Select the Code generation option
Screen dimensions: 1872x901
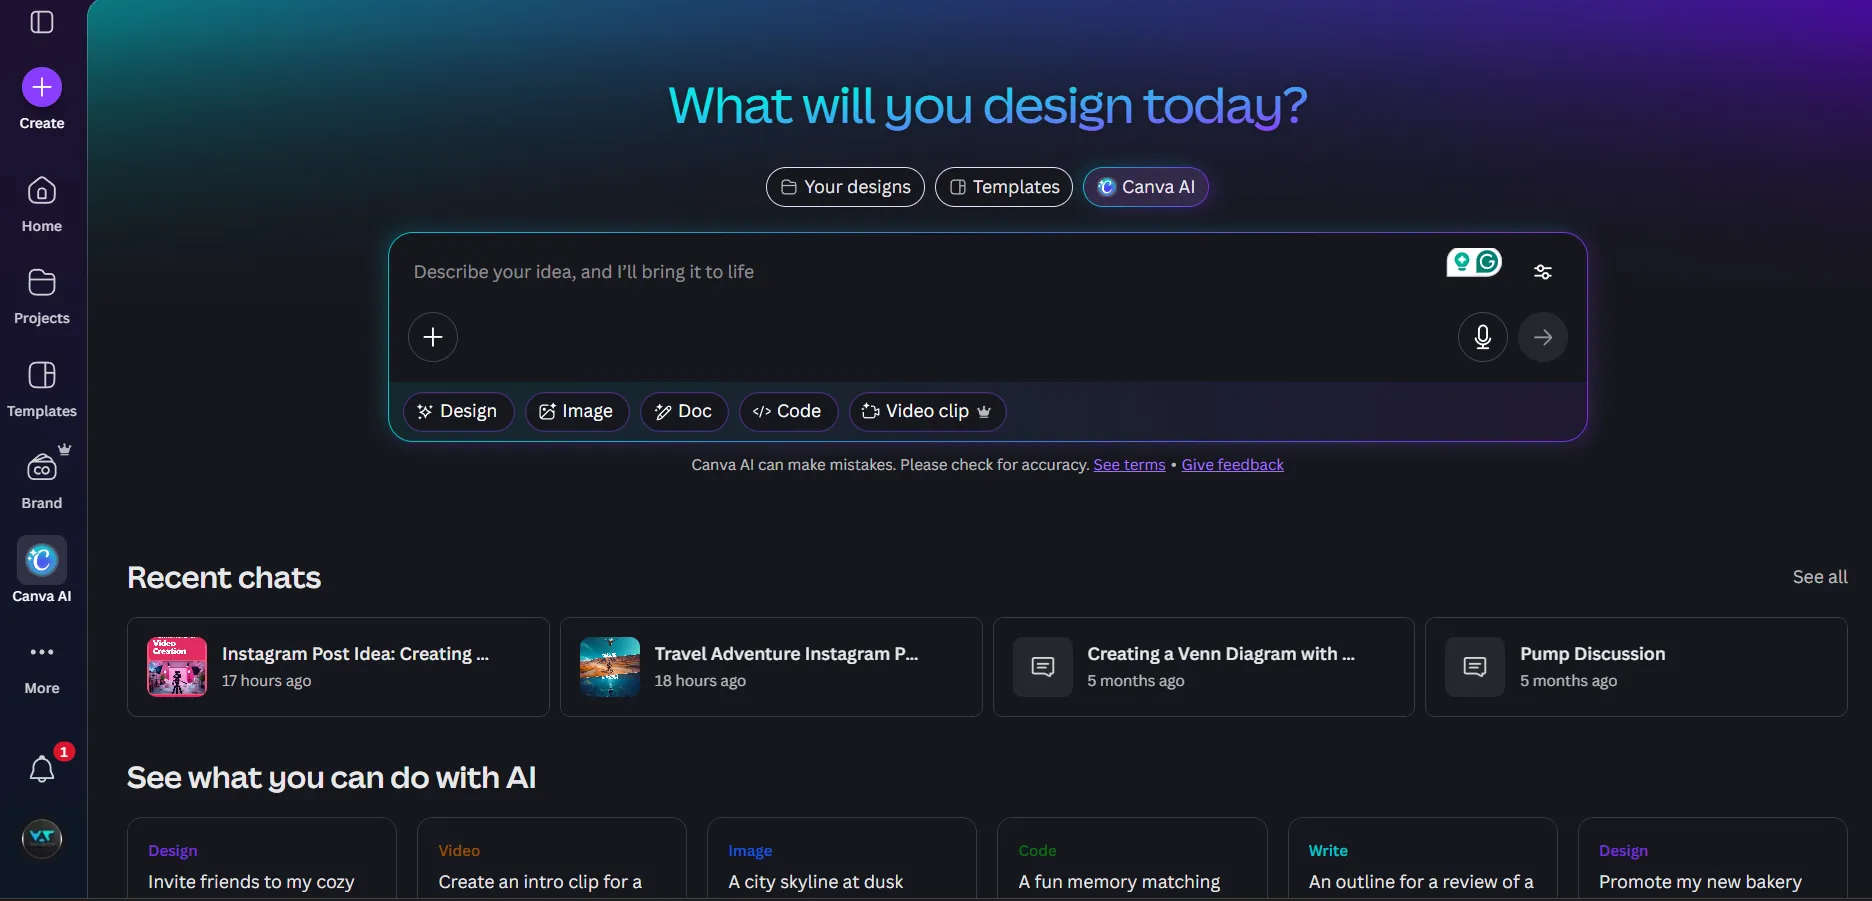pyautogui.click(x=786, y=411)
